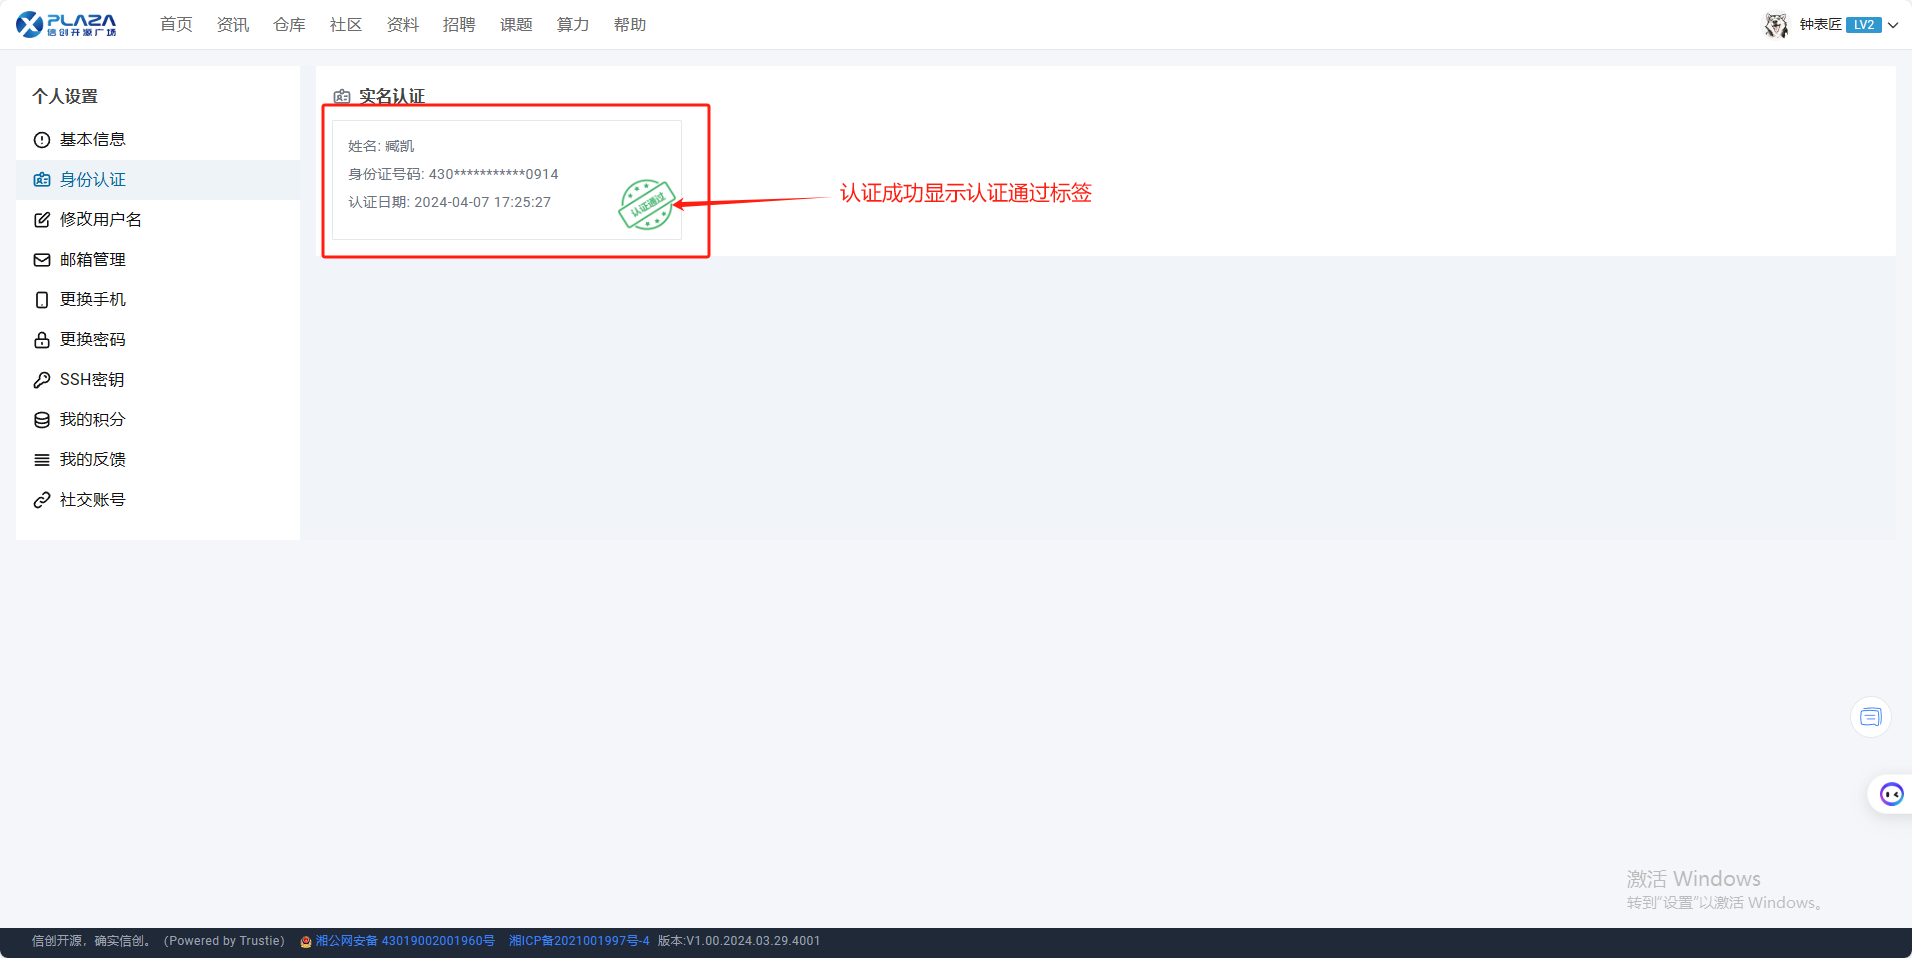
Task: Expand the user account dropdown arrow
Action: pyautogui.click(x=1893, y=25)
